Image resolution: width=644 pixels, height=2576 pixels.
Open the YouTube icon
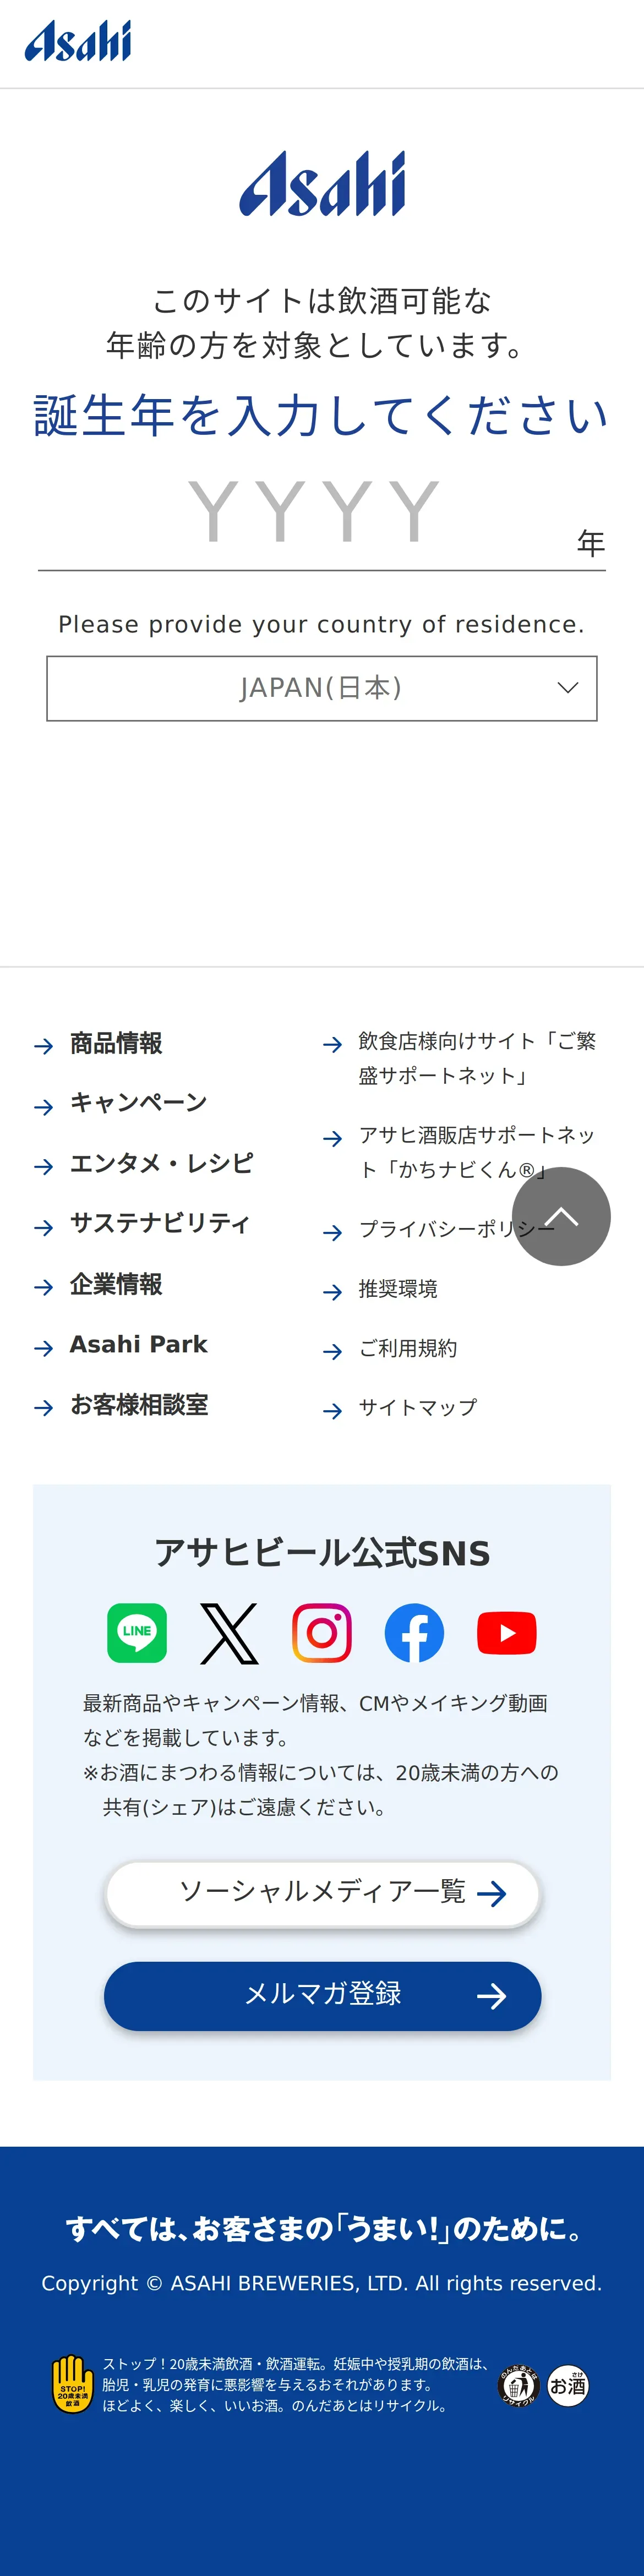click(507, 1633)
